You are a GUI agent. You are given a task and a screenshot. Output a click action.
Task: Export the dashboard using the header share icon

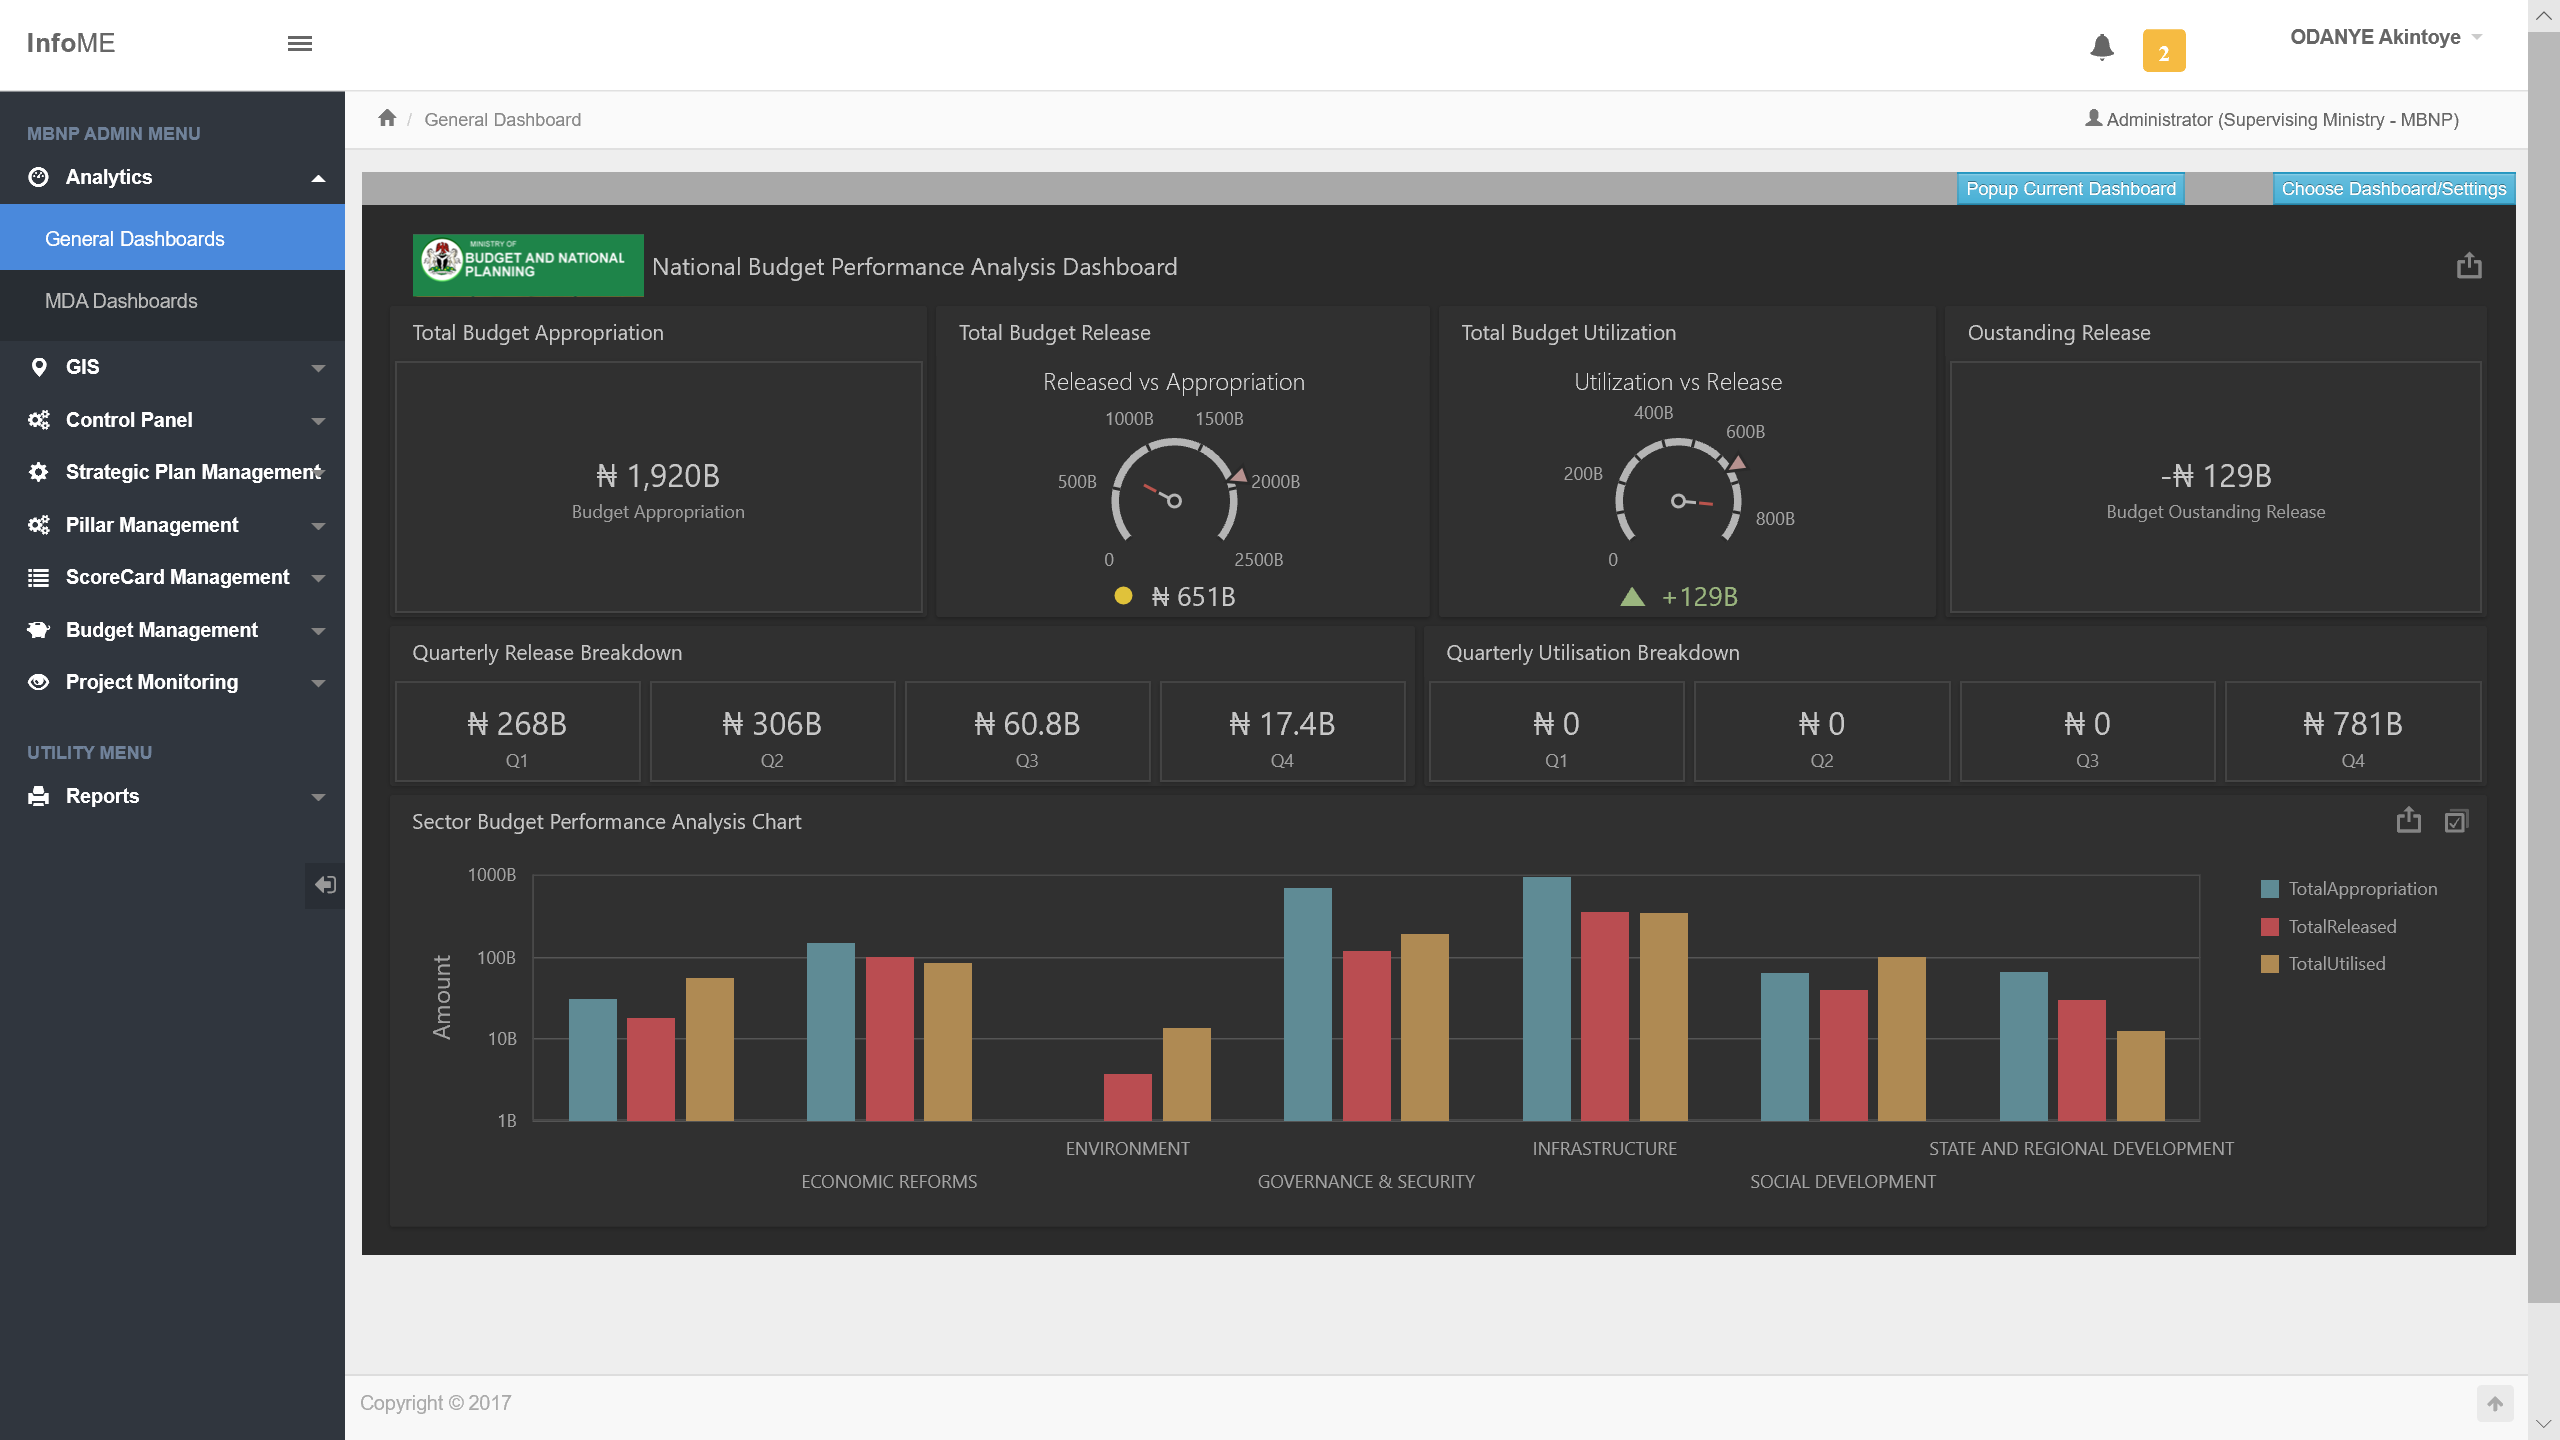[x=2469, y=266]
